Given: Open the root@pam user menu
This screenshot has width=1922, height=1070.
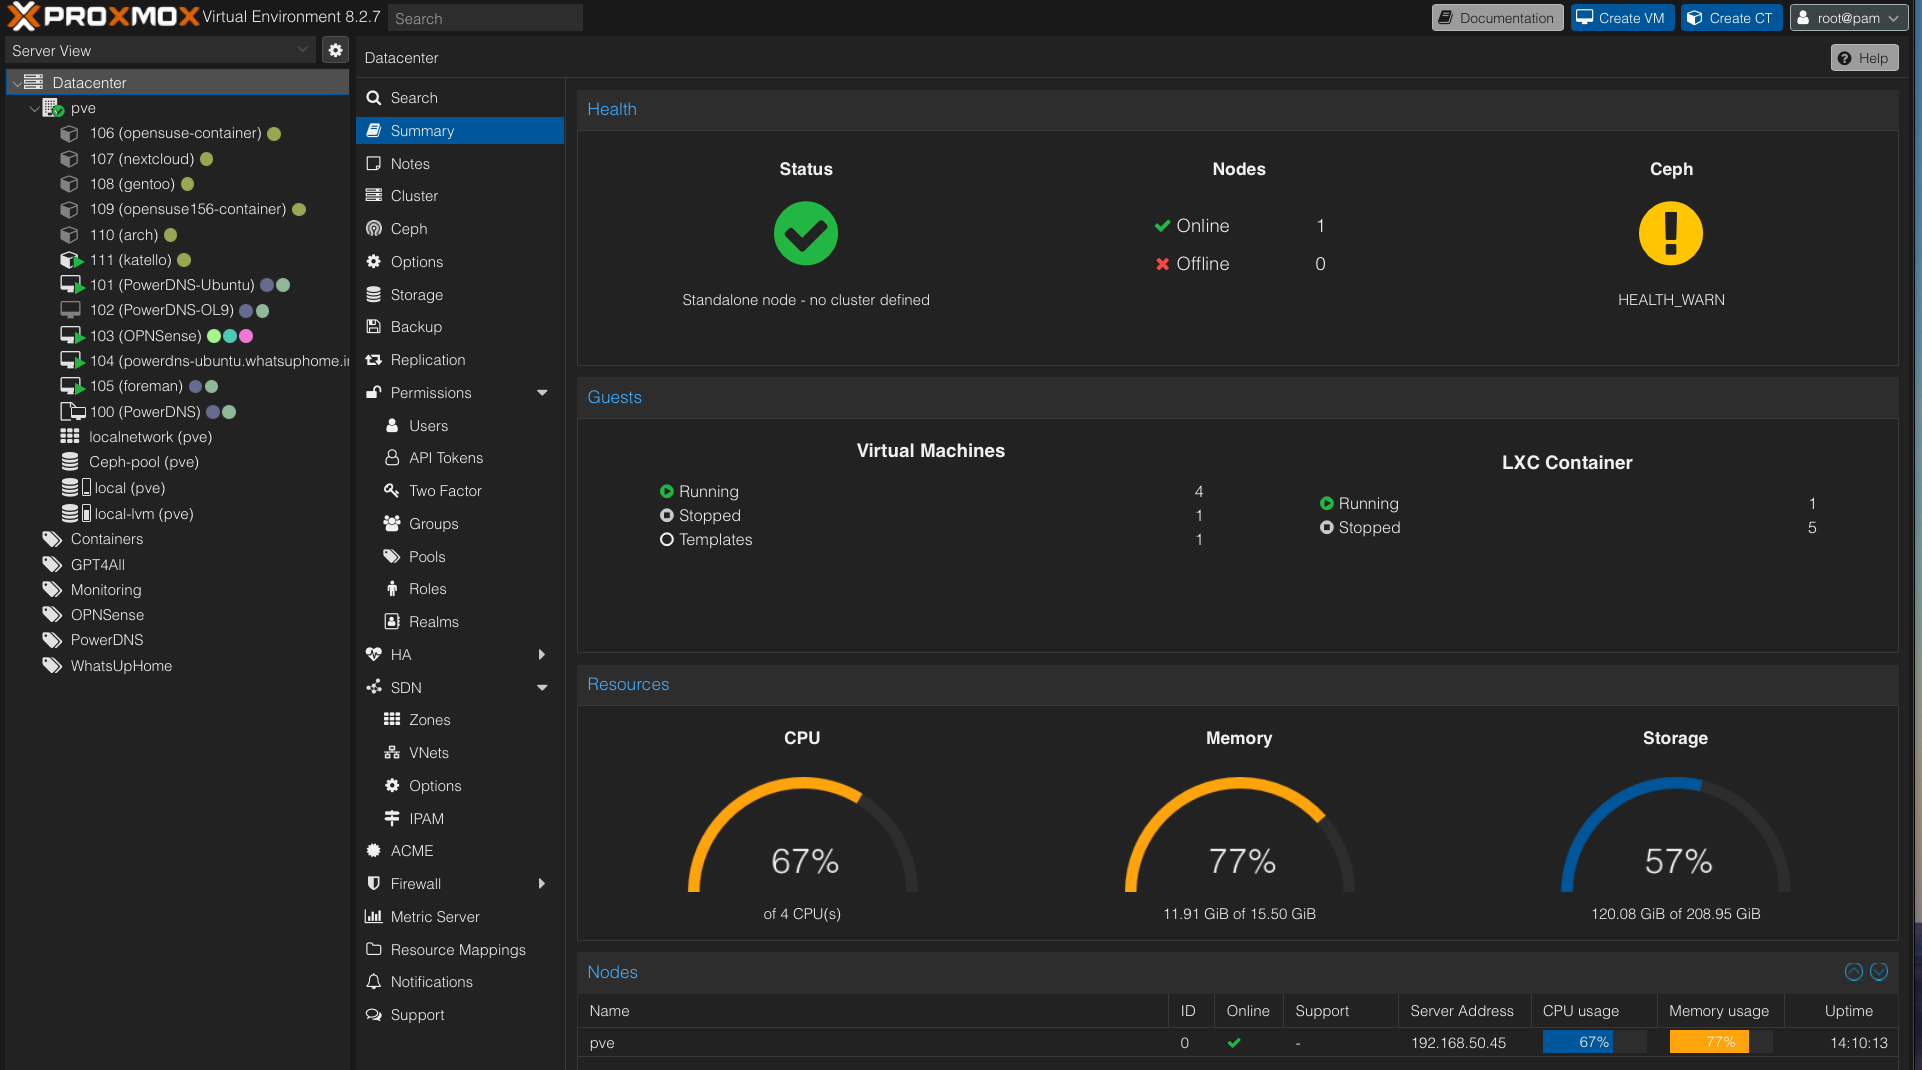Looking at the screenshot, I should point(1848,17).
